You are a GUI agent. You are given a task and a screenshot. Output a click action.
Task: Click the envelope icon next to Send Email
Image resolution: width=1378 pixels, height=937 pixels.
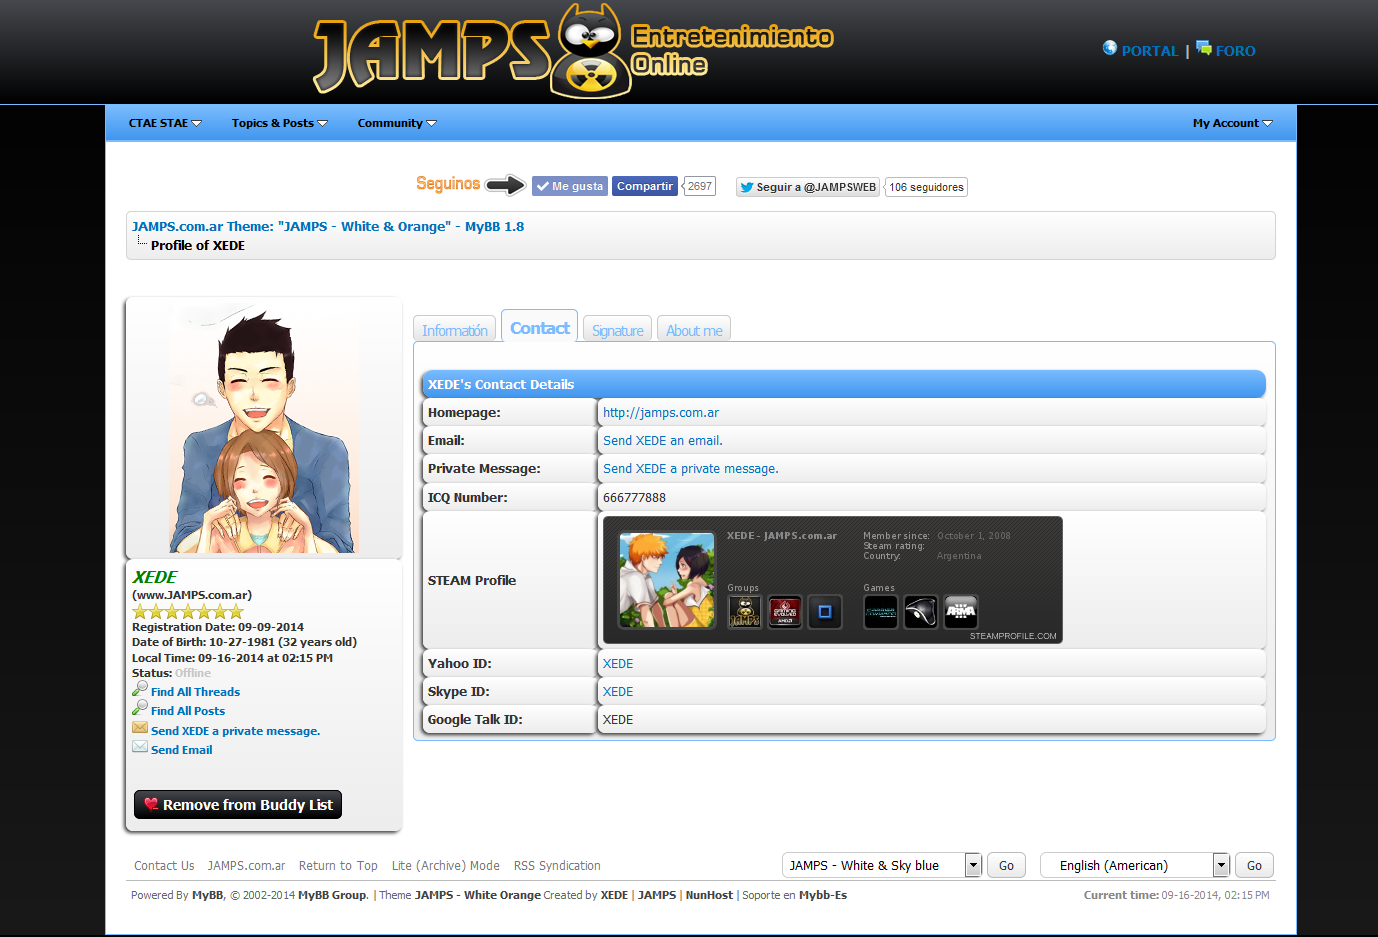pyautogui.click(x=140, y=747)
